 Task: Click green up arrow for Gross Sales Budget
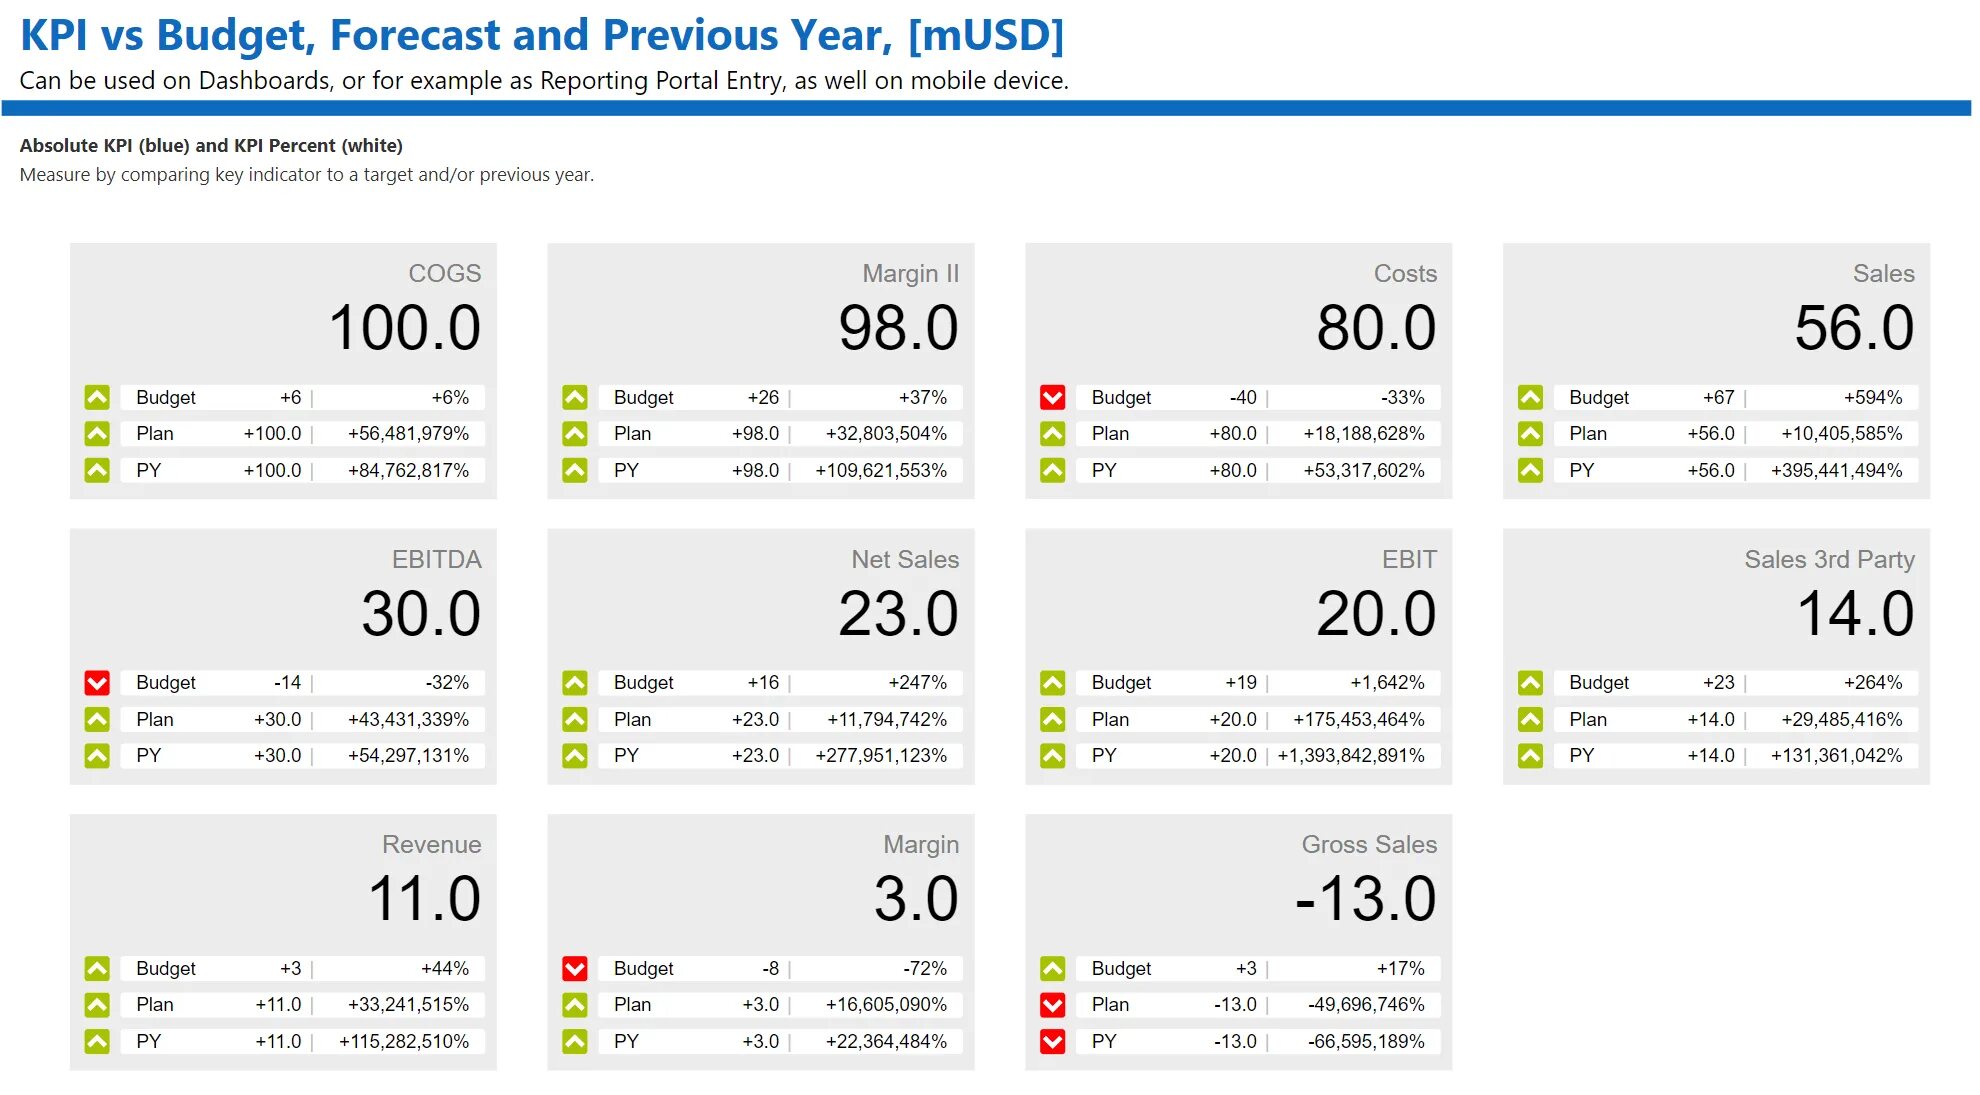coord(1053,968)
